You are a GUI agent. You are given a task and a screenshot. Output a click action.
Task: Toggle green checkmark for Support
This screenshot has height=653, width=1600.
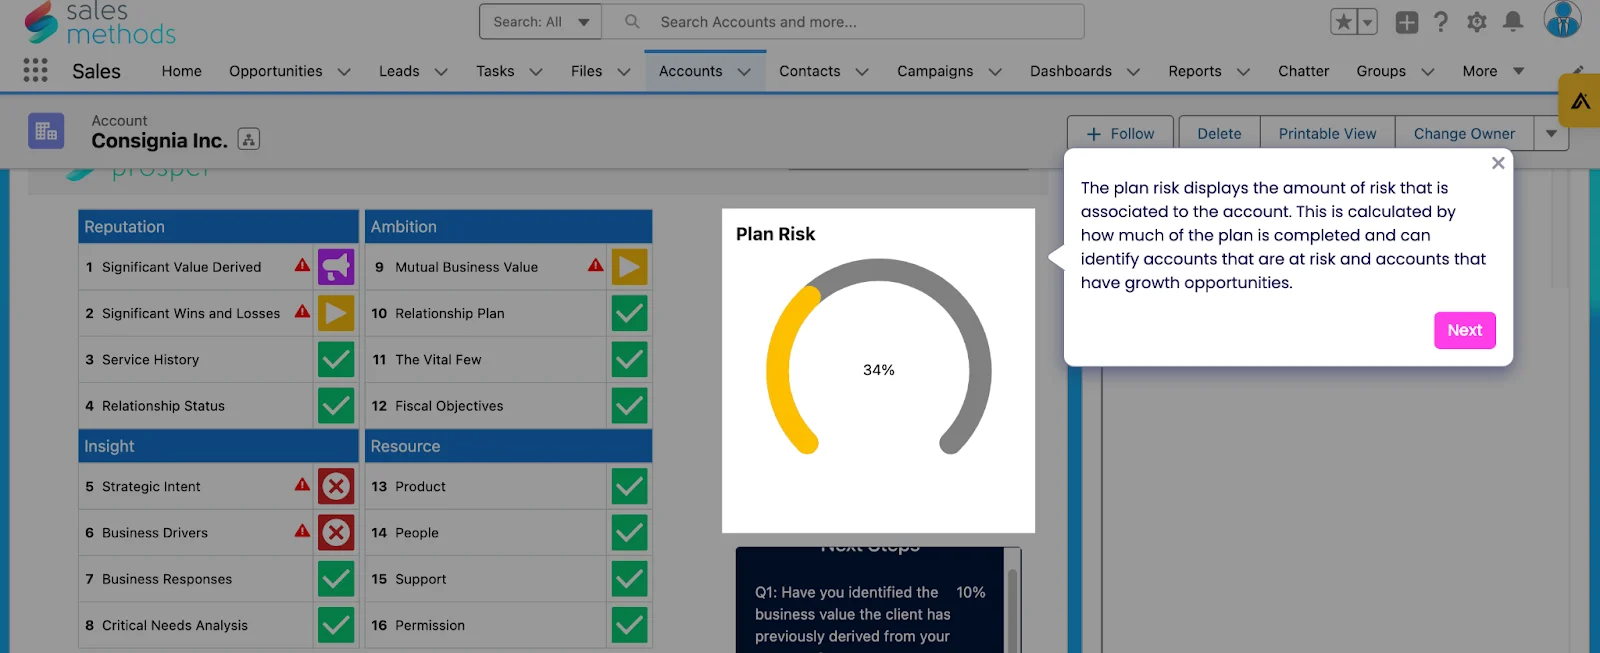pyautogui.click(x=630, y=578)
